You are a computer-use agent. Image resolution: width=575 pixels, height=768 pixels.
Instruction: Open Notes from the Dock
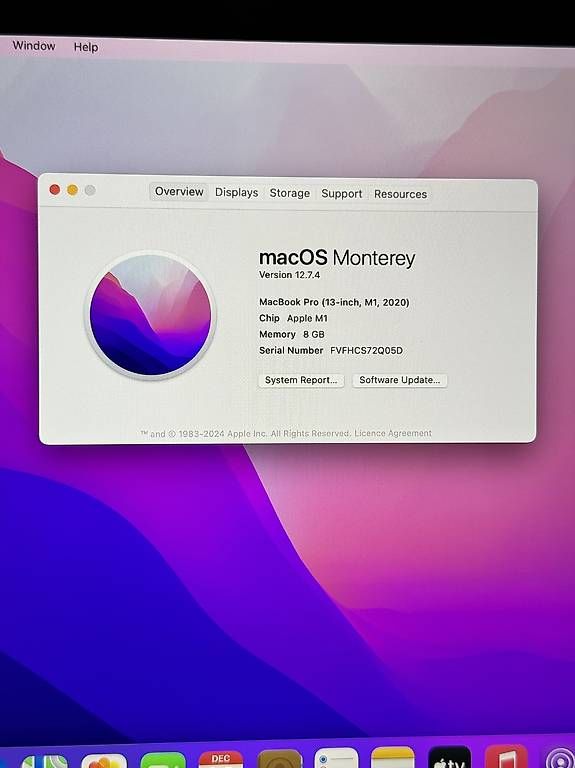(393, 757)
